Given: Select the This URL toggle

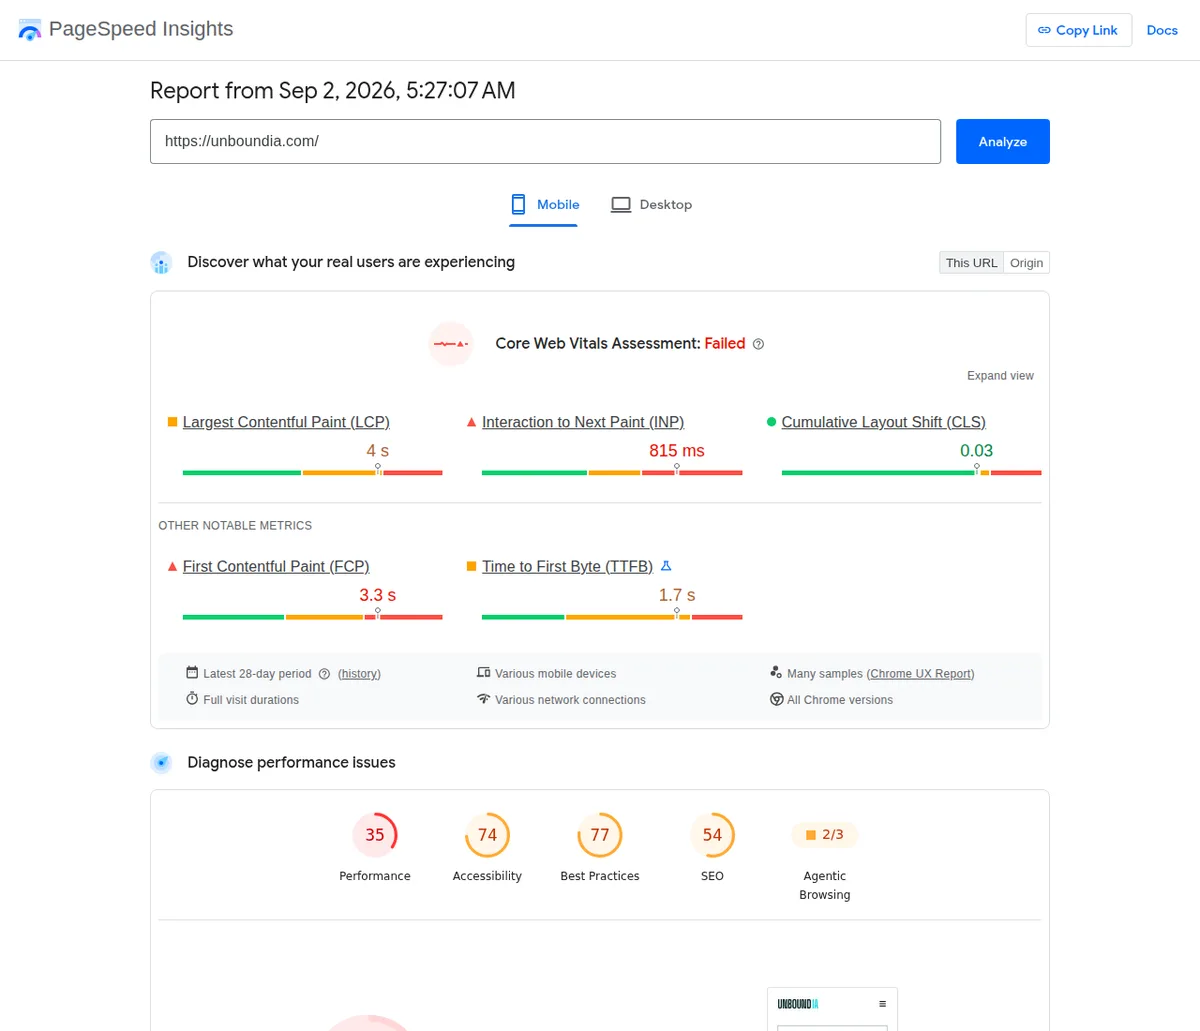Looking at the screenshot, I should click(x=971, y=263).
